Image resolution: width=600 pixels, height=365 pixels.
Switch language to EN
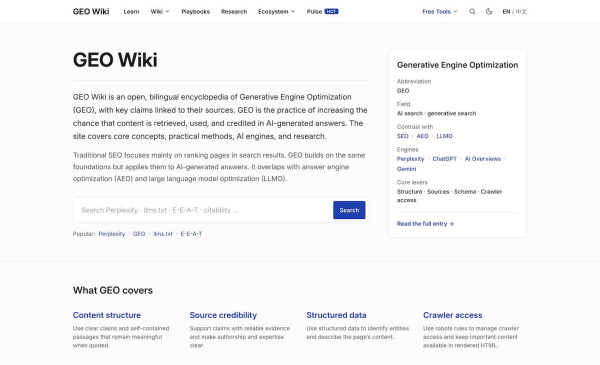506,11
